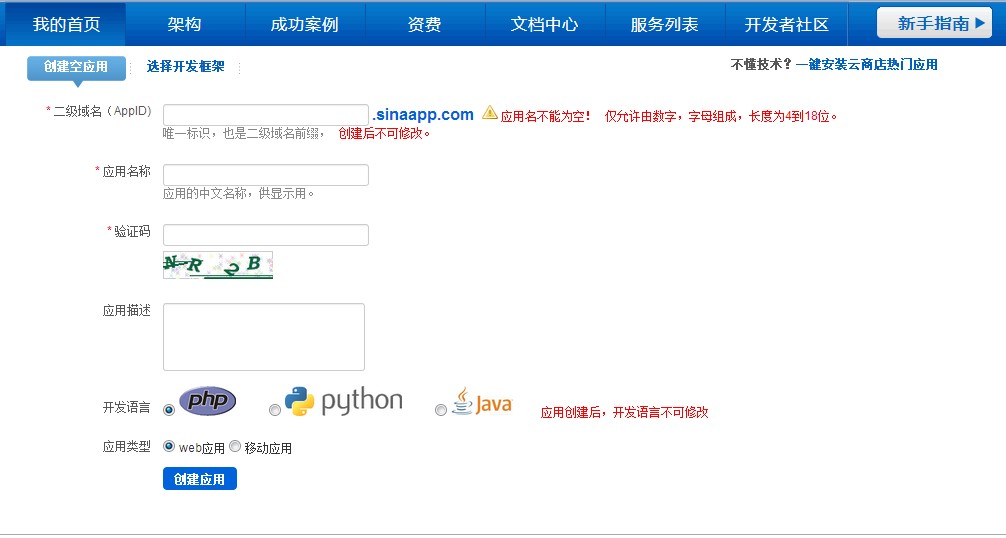Viewport: 1006px width, 538px height.
Task: Open the 我的首页 menu item
Action: pos(65,24)
